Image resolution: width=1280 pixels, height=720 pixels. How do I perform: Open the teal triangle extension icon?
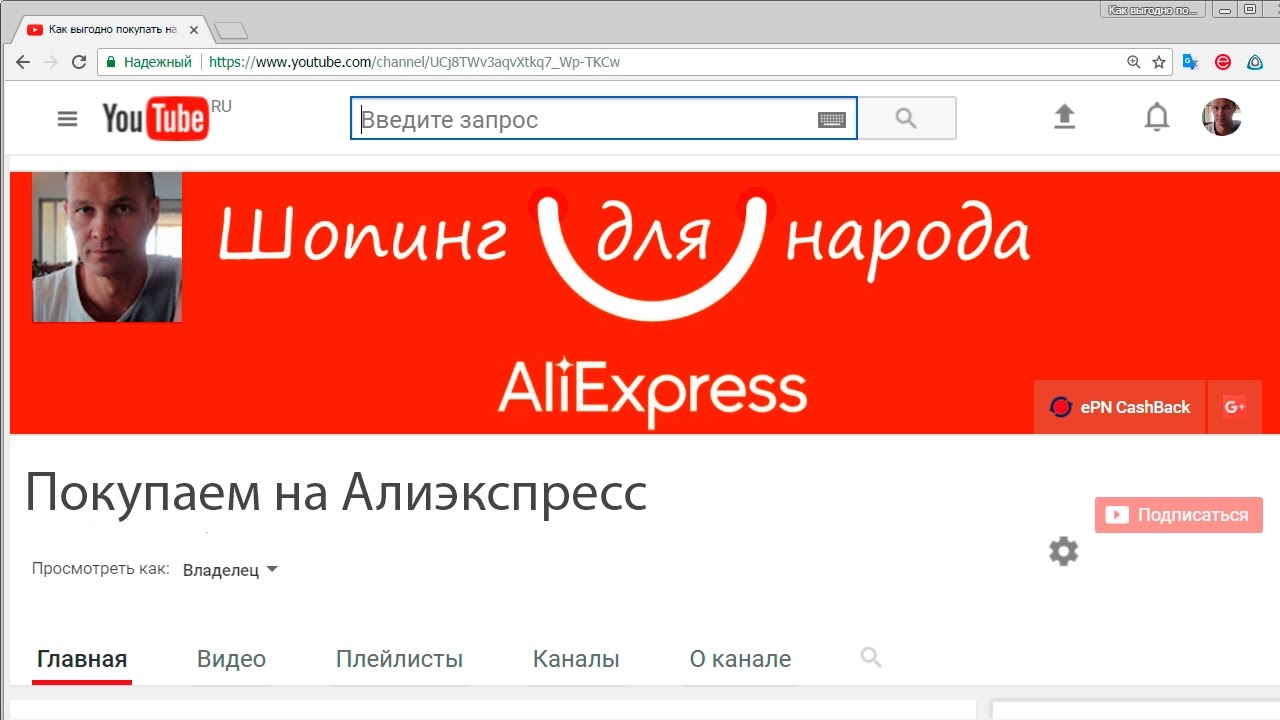click(x=1255, y=62)
